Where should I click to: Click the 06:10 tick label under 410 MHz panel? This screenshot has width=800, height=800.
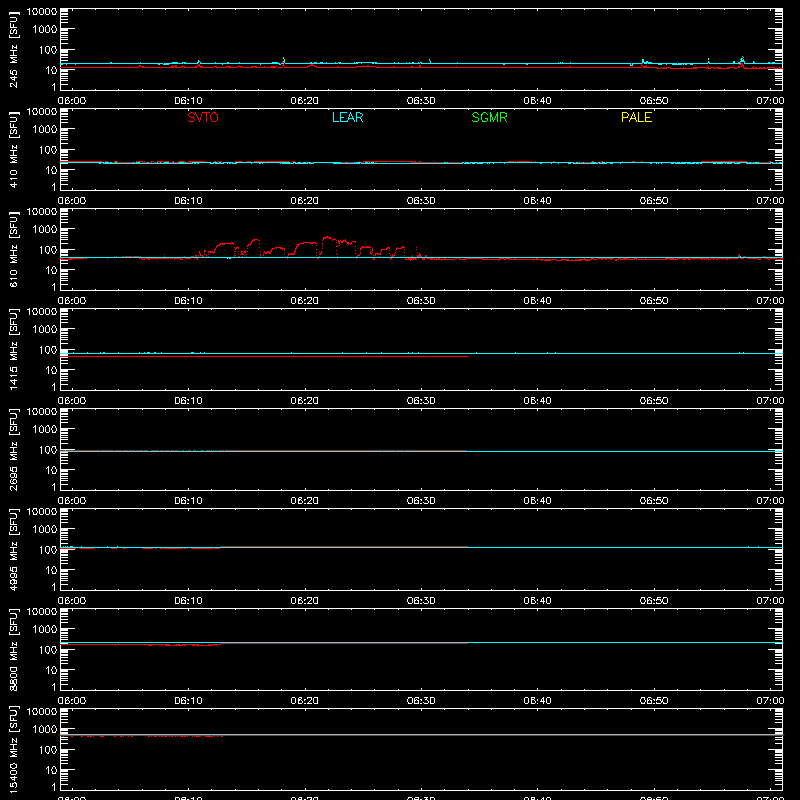click(188, 201)
